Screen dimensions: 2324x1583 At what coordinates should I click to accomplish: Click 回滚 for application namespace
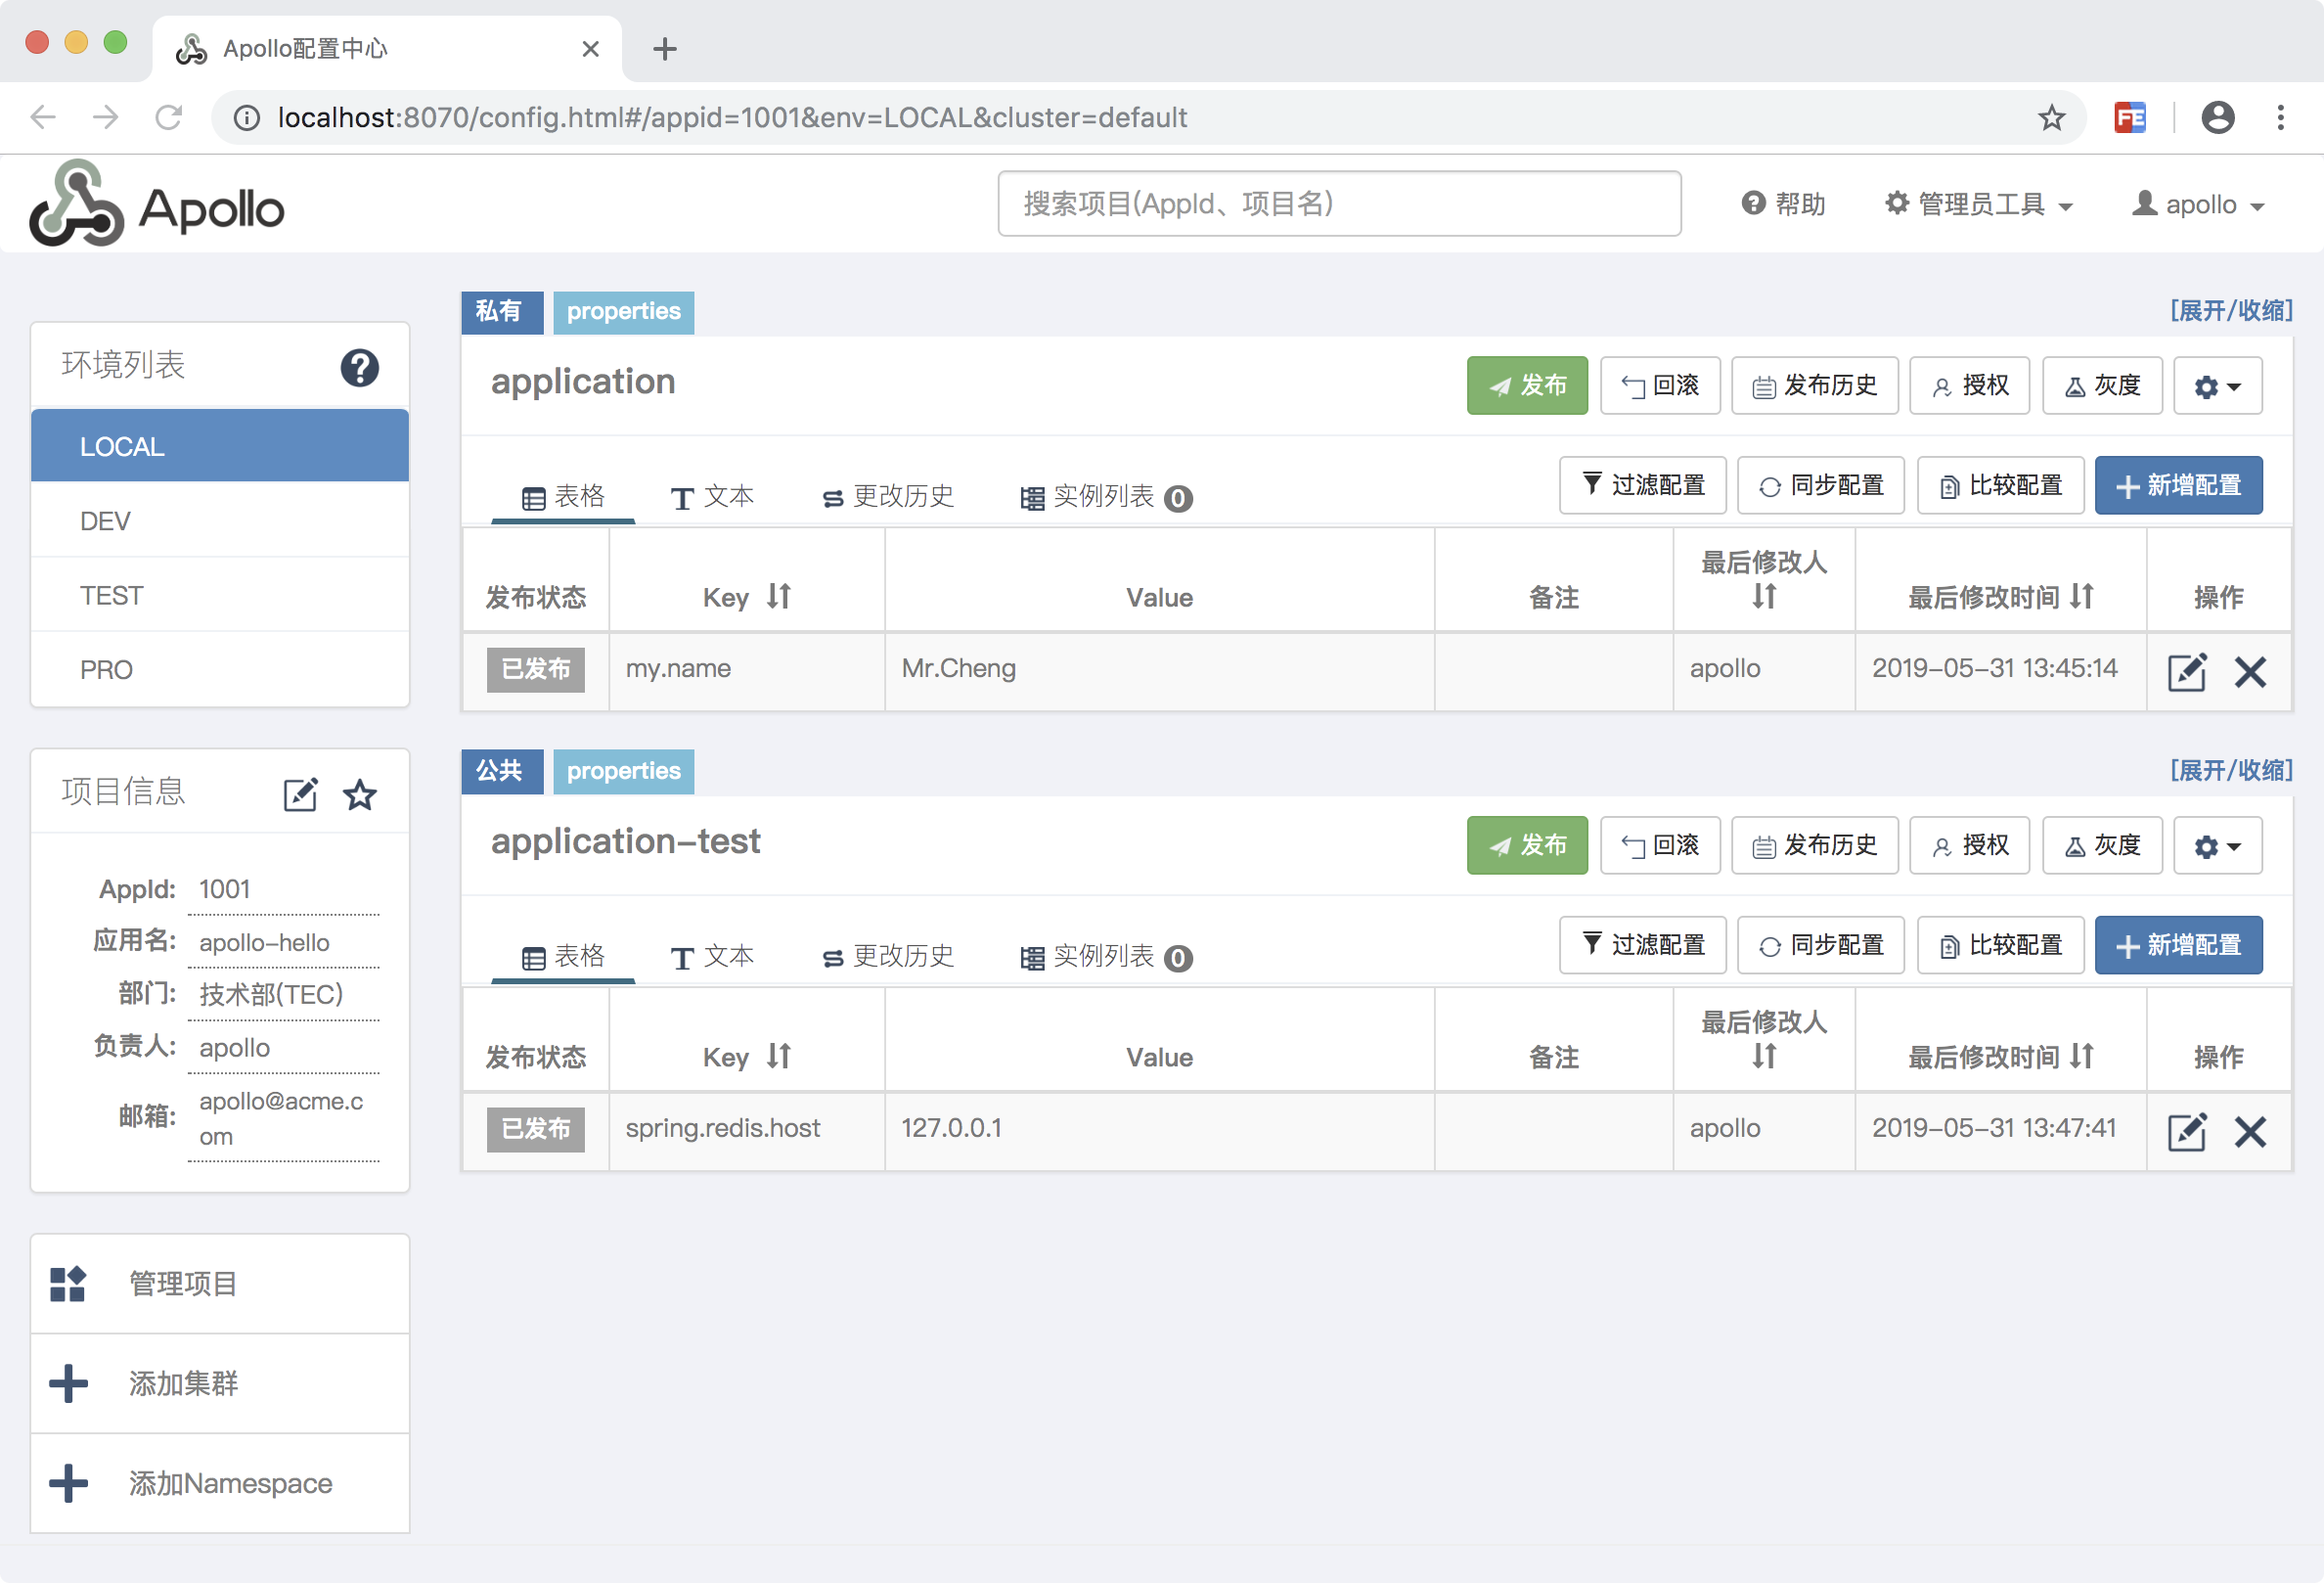click(x=1660, y=386)
